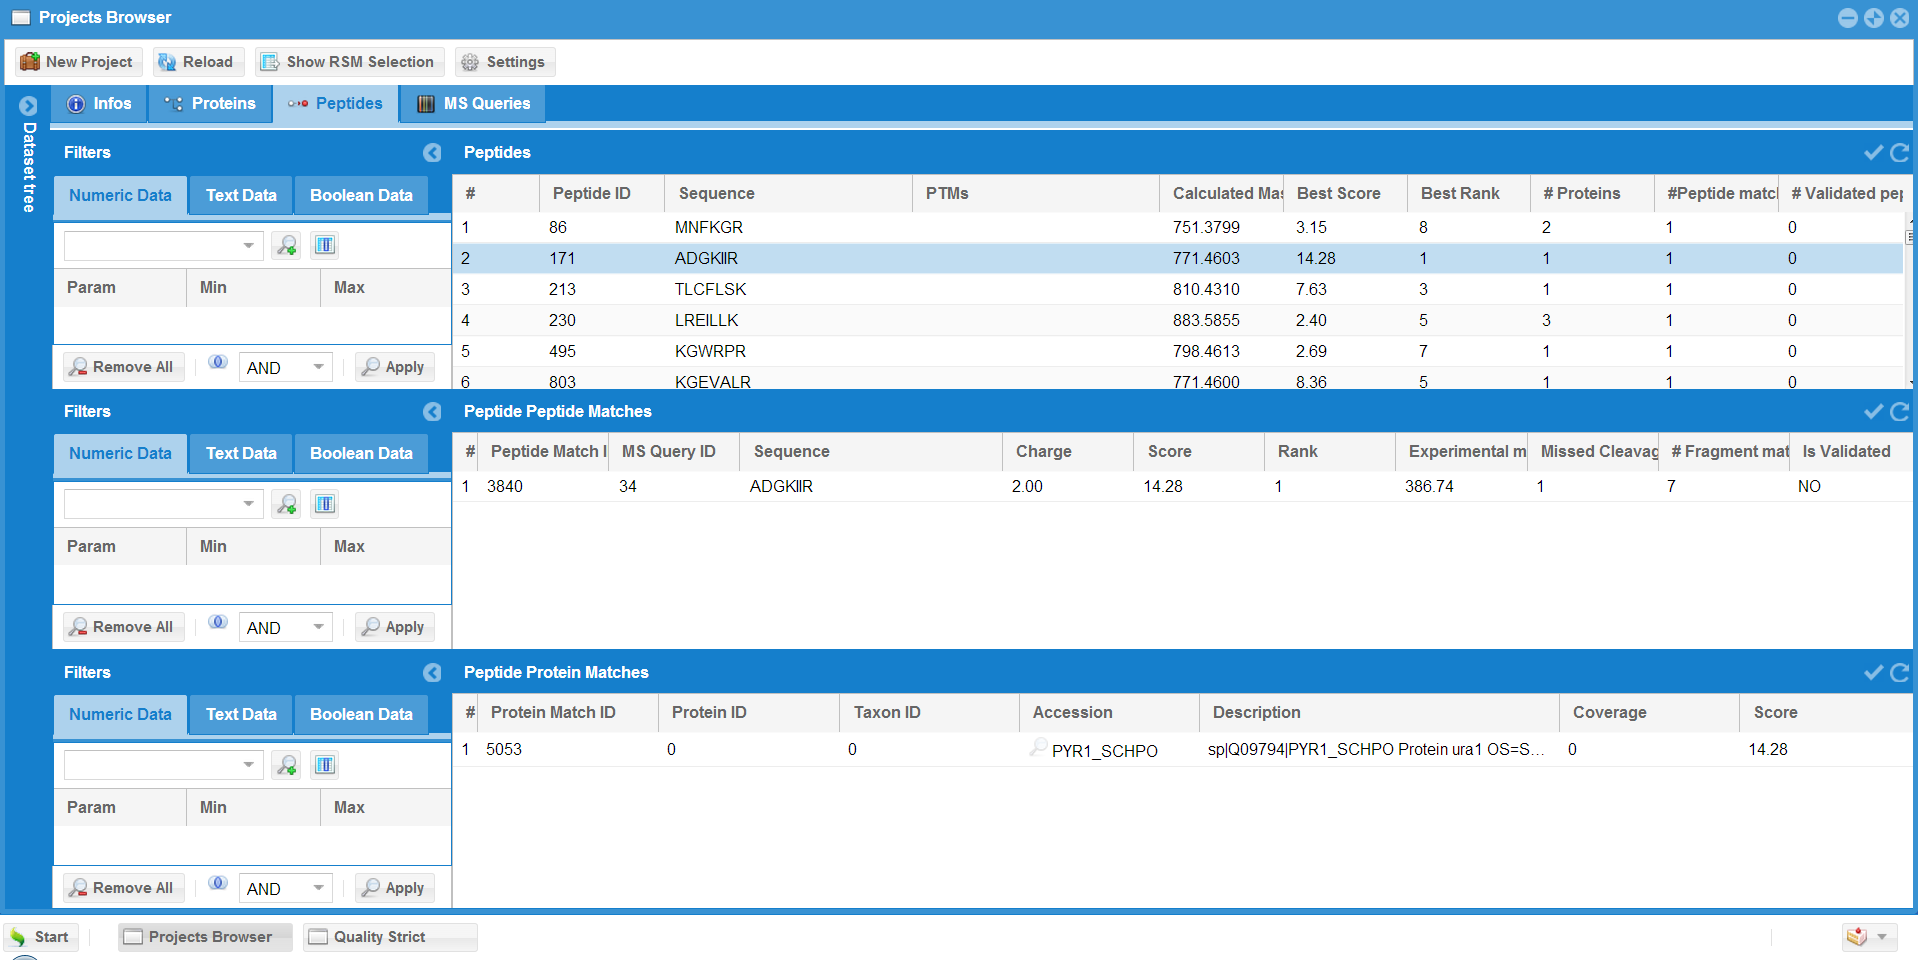Screen dimensions: 1918x960
Task: Collapse the Peptide Peptide Matches Filters panel
Action: pos(432,412)
